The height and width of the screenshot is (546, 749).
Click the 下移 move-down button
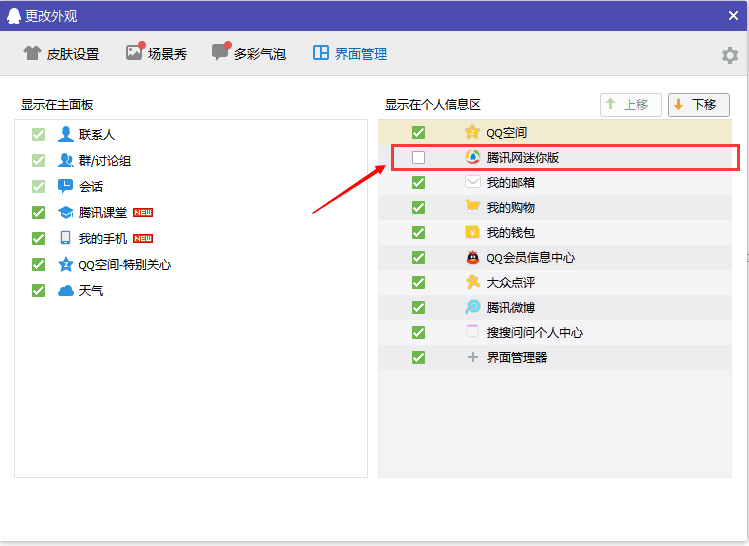pos(699,105)
